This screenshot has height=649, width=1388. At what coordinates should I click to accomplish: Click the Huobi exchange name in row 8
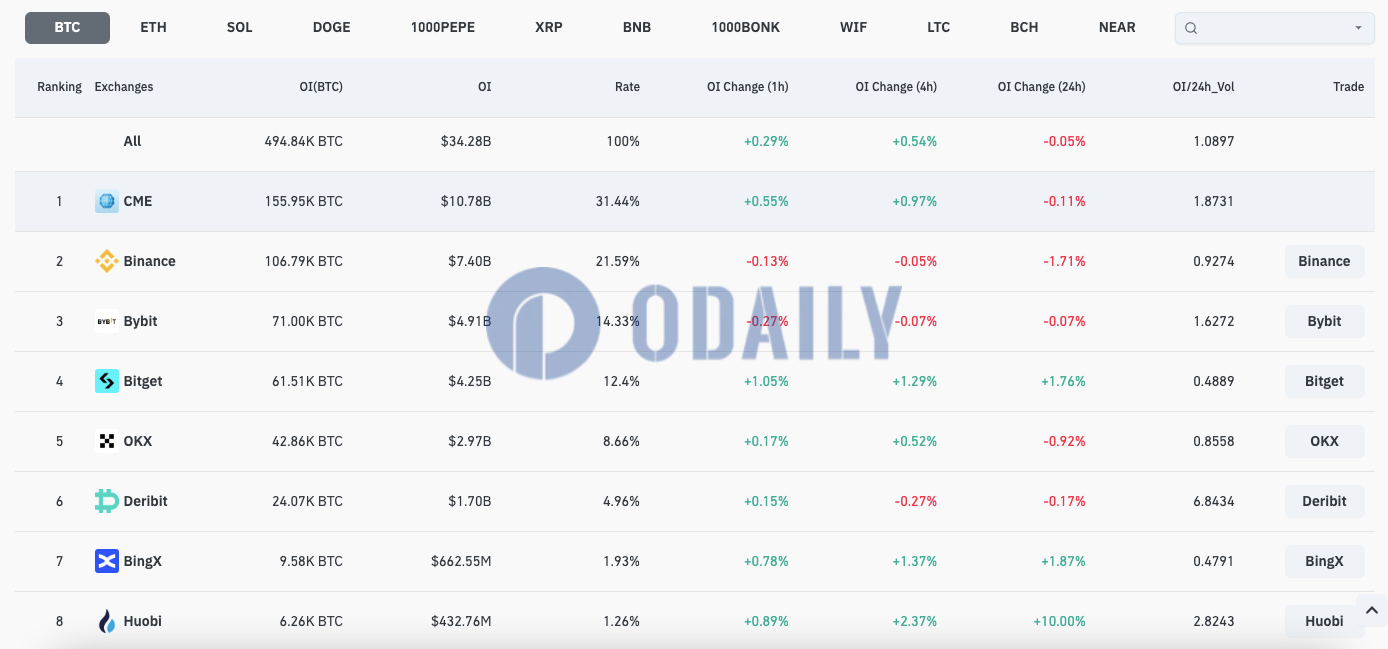coord(142,621)
